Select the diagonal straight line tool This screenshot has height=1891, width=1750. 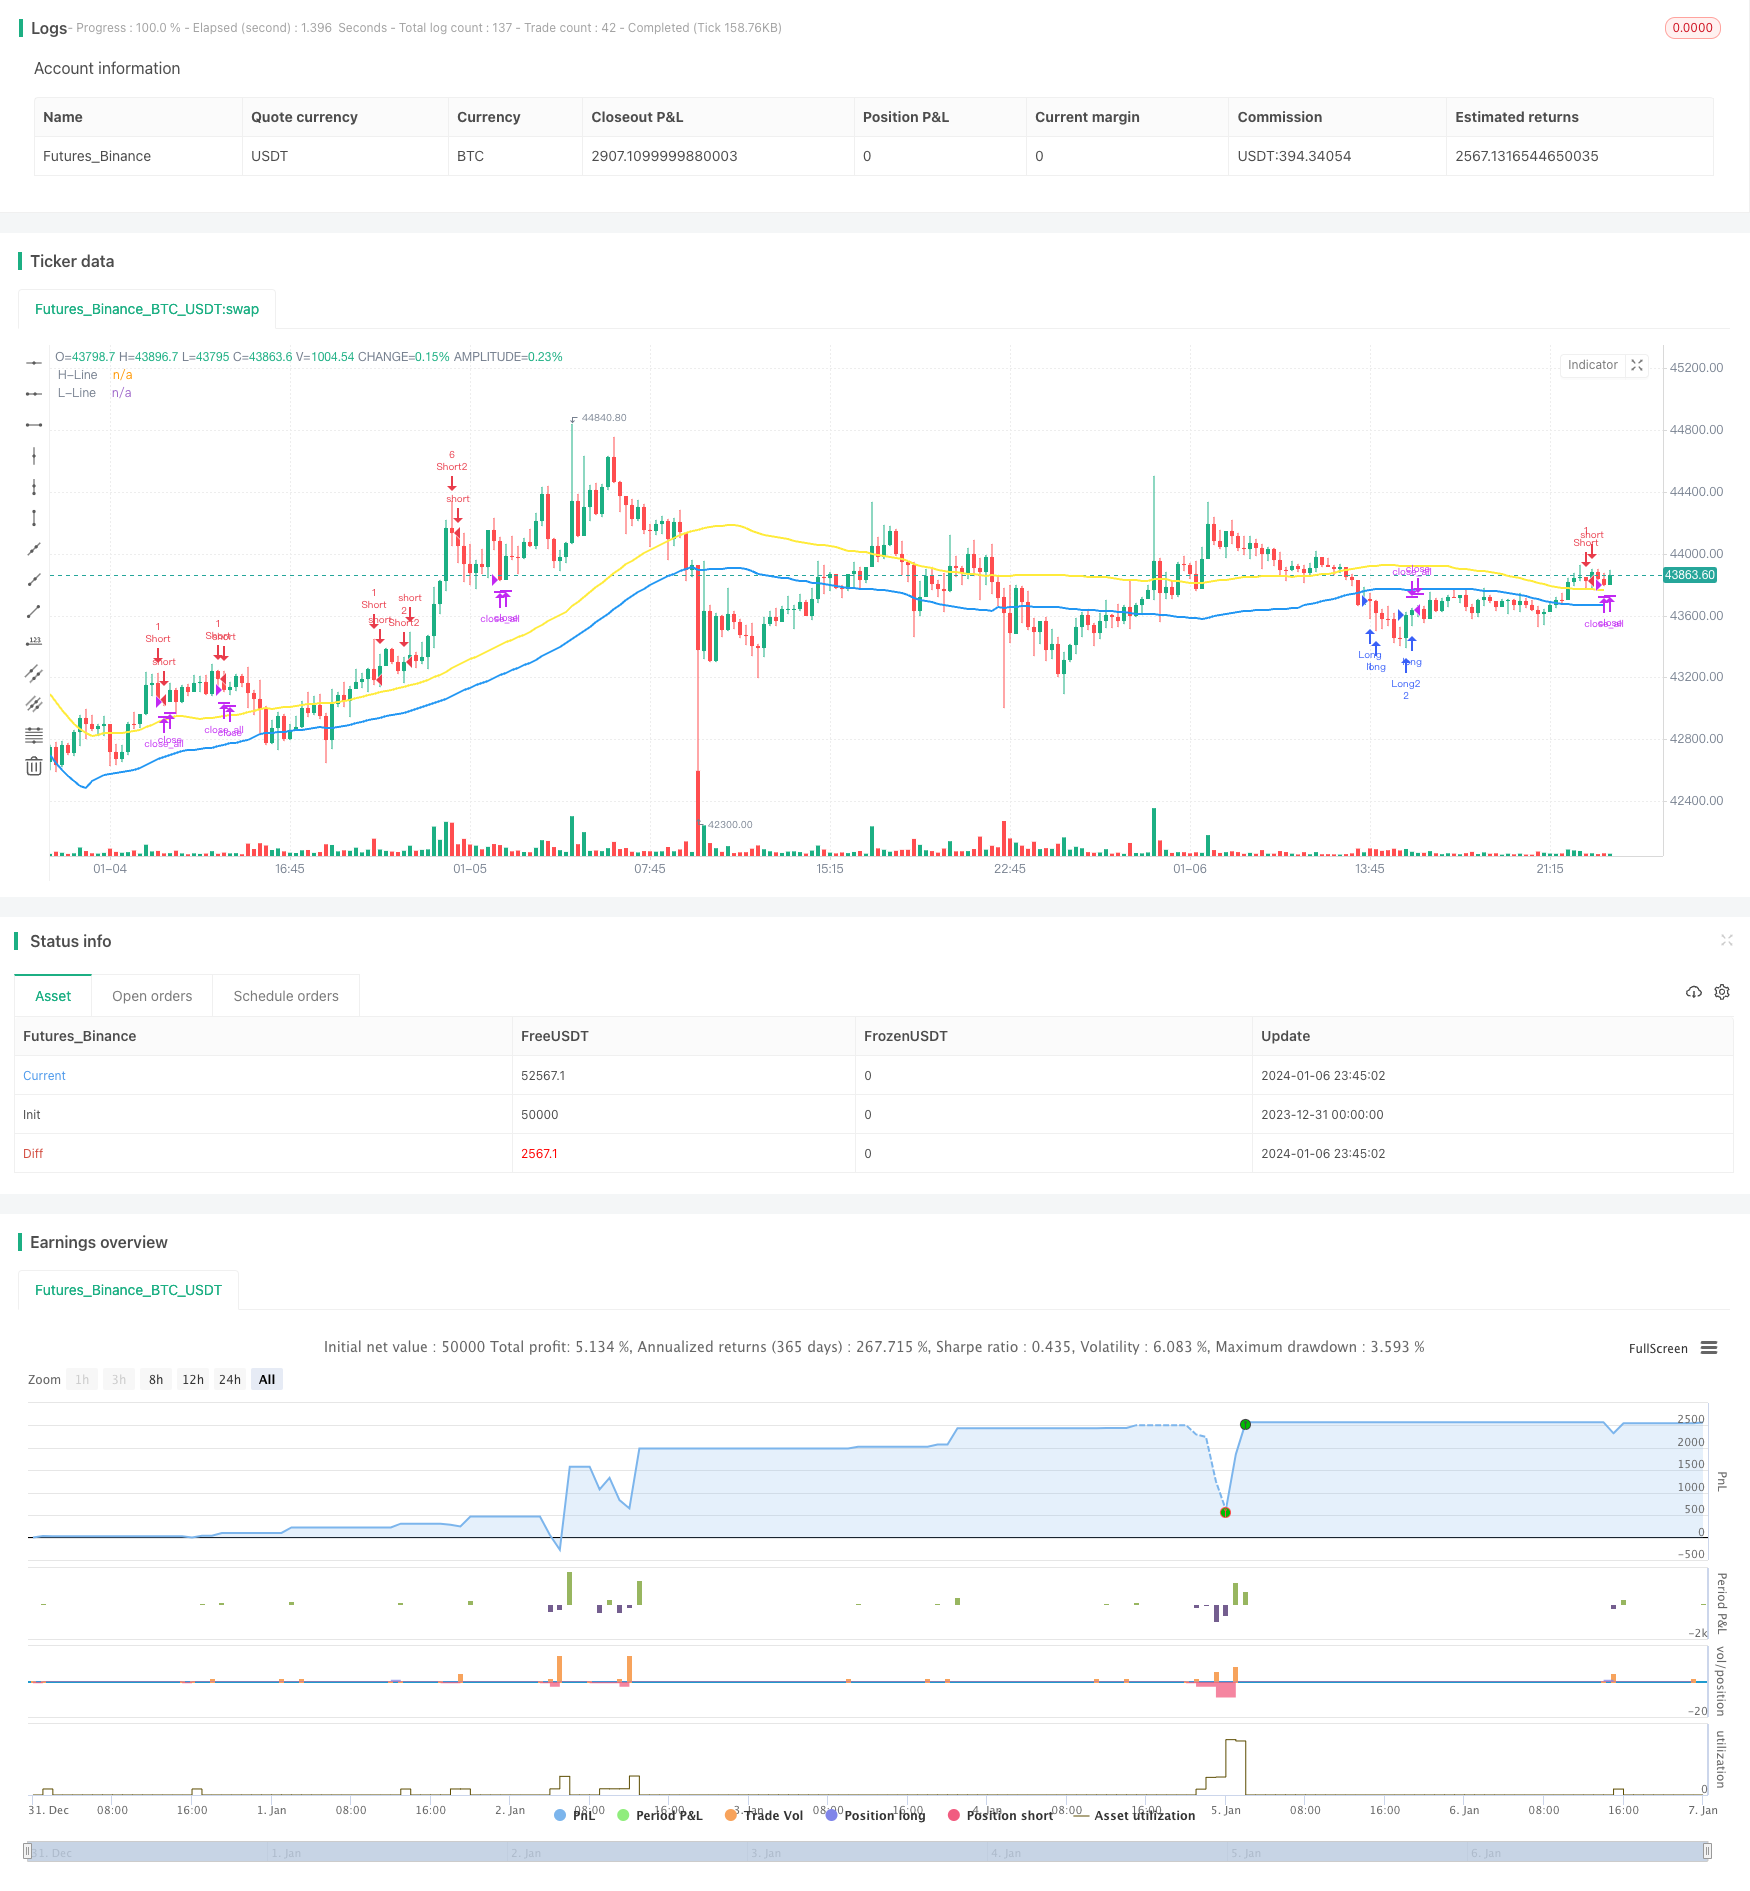34,549
